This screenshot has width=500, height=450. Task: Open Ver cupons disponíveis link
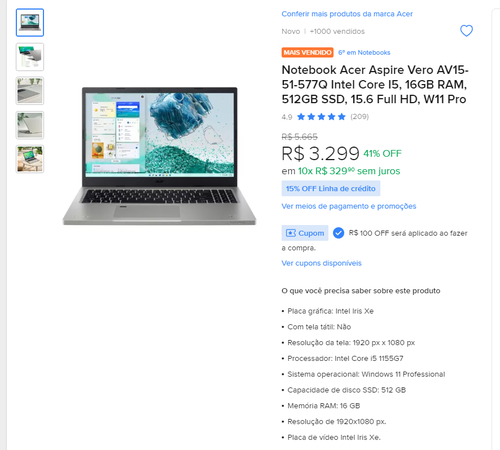[x=321, y=263]
